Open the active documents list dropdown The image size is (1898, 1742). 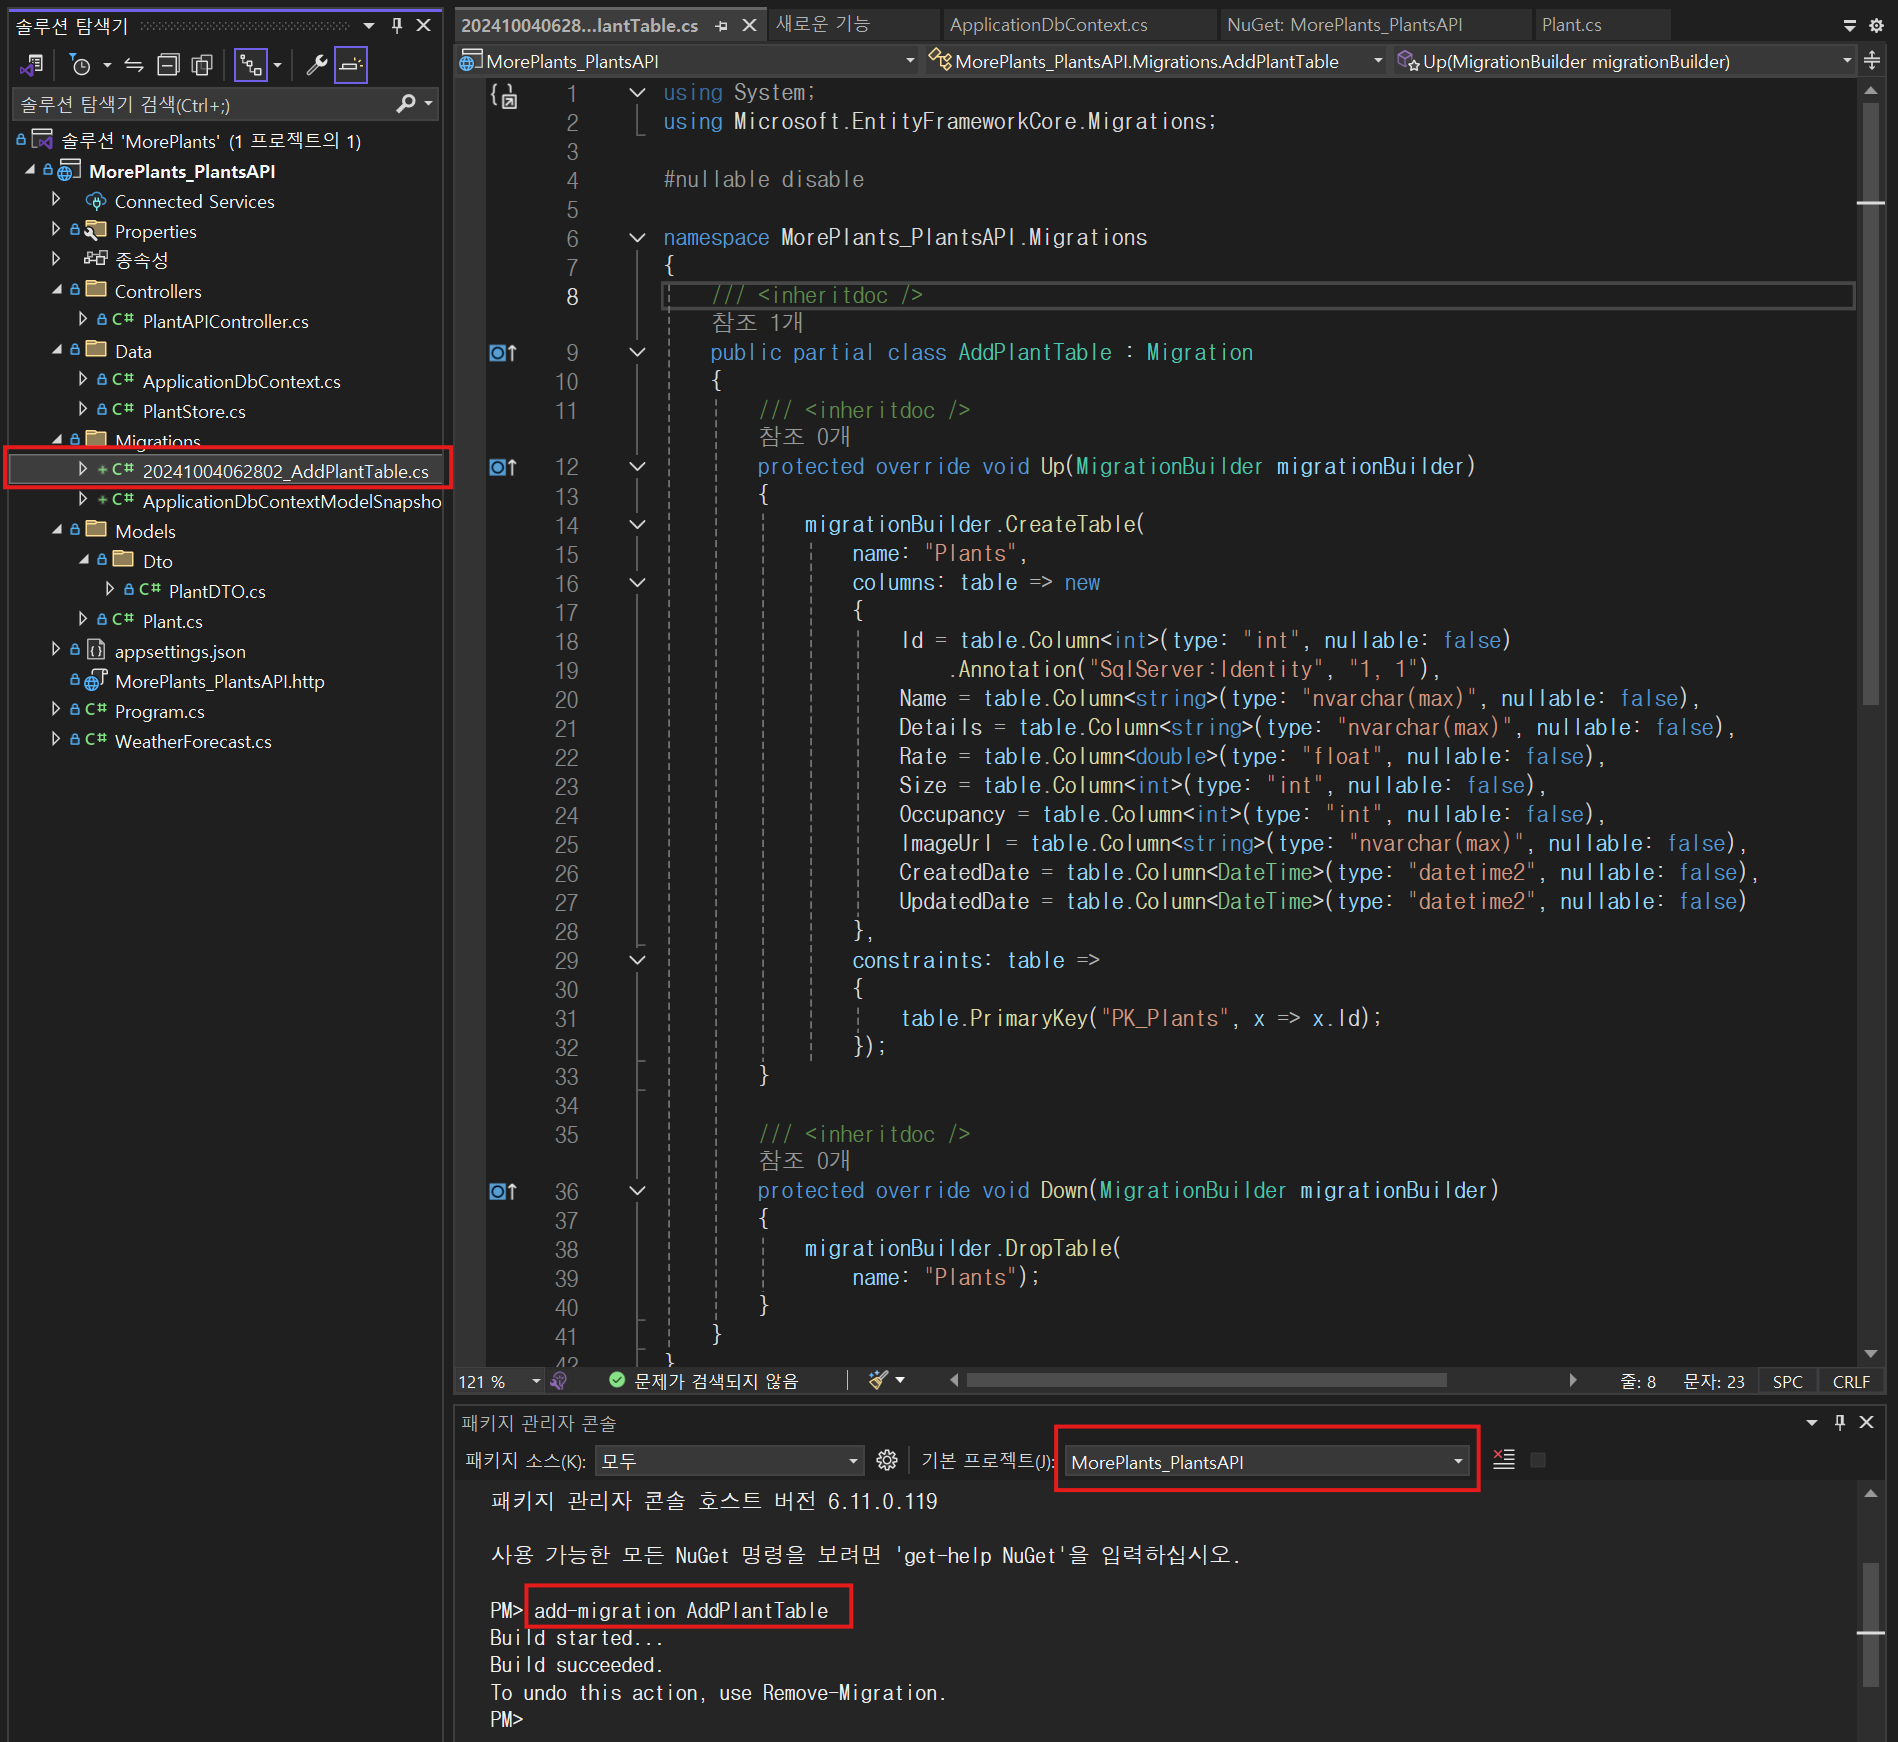(1849, 26)
